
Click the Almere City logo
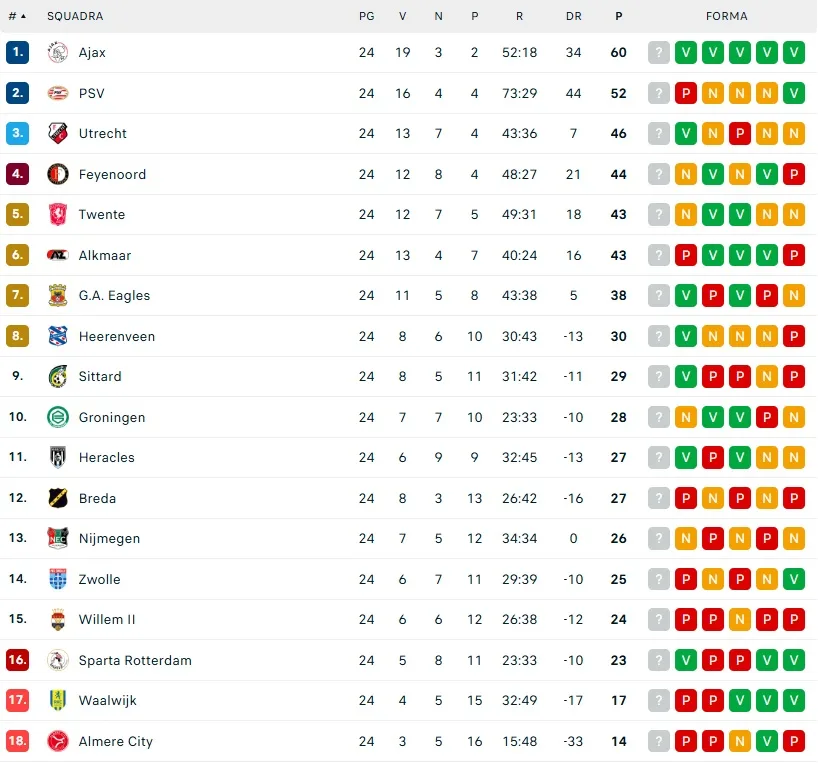click(x=57, y=741)
